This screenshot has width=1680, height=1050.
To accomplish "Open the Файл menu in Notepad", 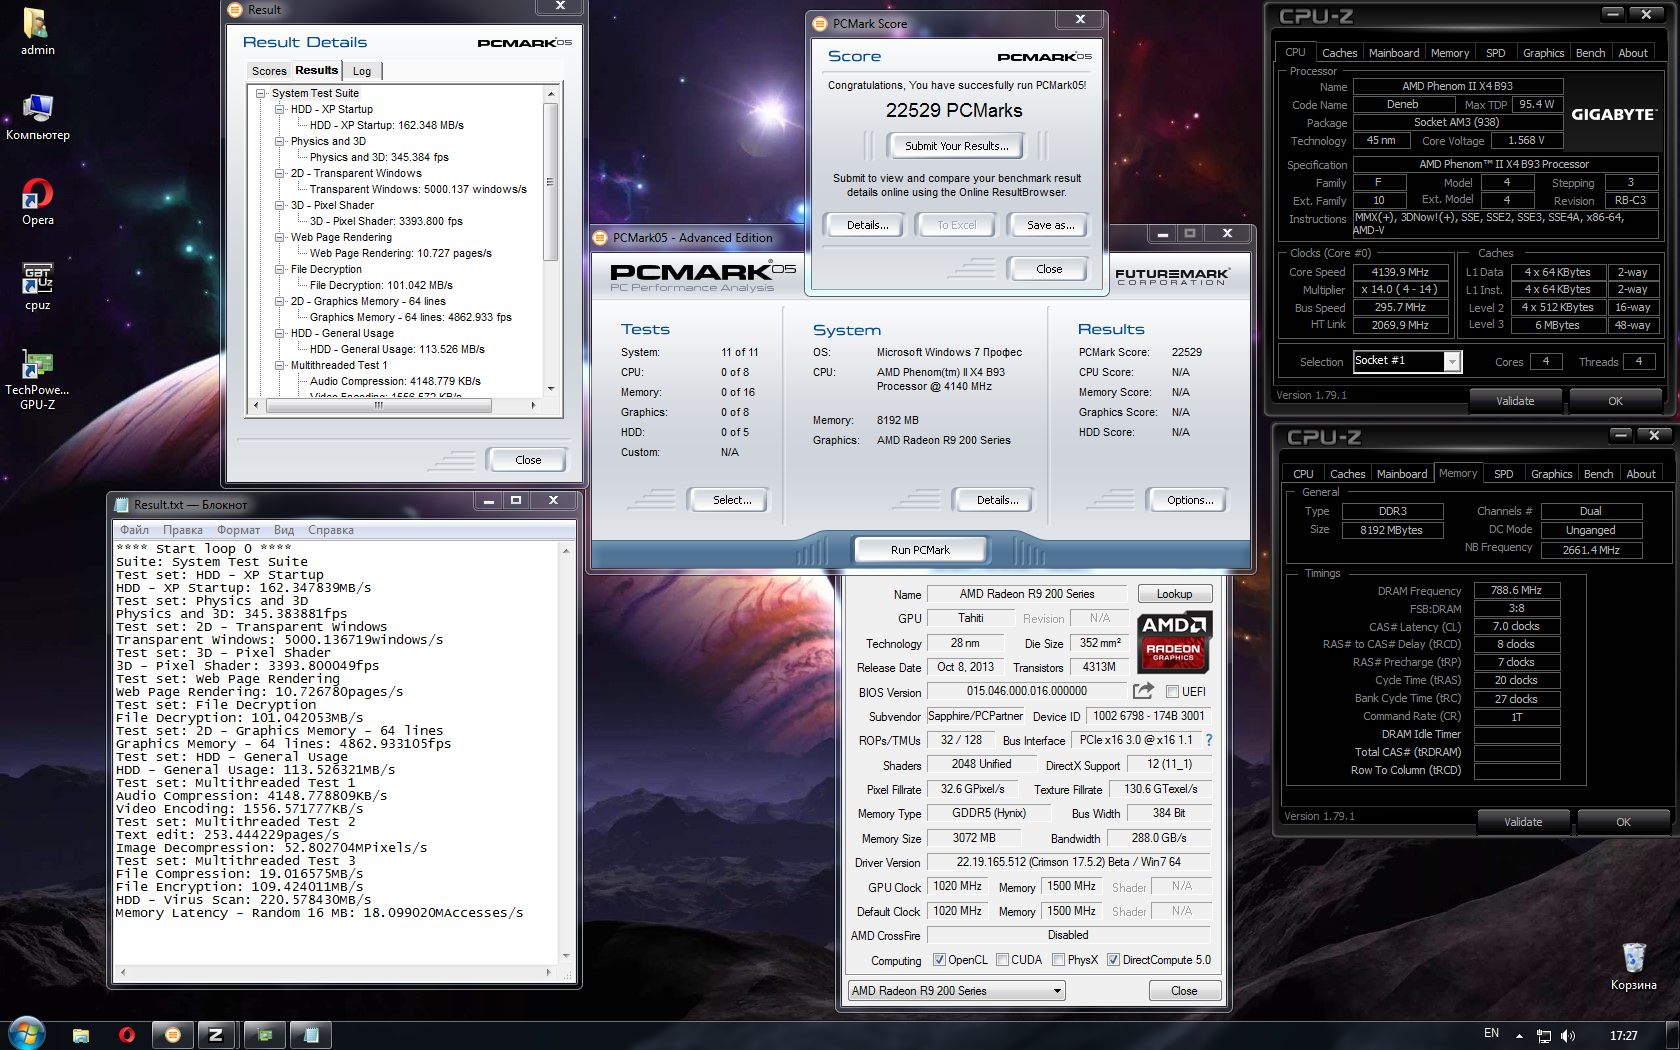I will (134, 530).
